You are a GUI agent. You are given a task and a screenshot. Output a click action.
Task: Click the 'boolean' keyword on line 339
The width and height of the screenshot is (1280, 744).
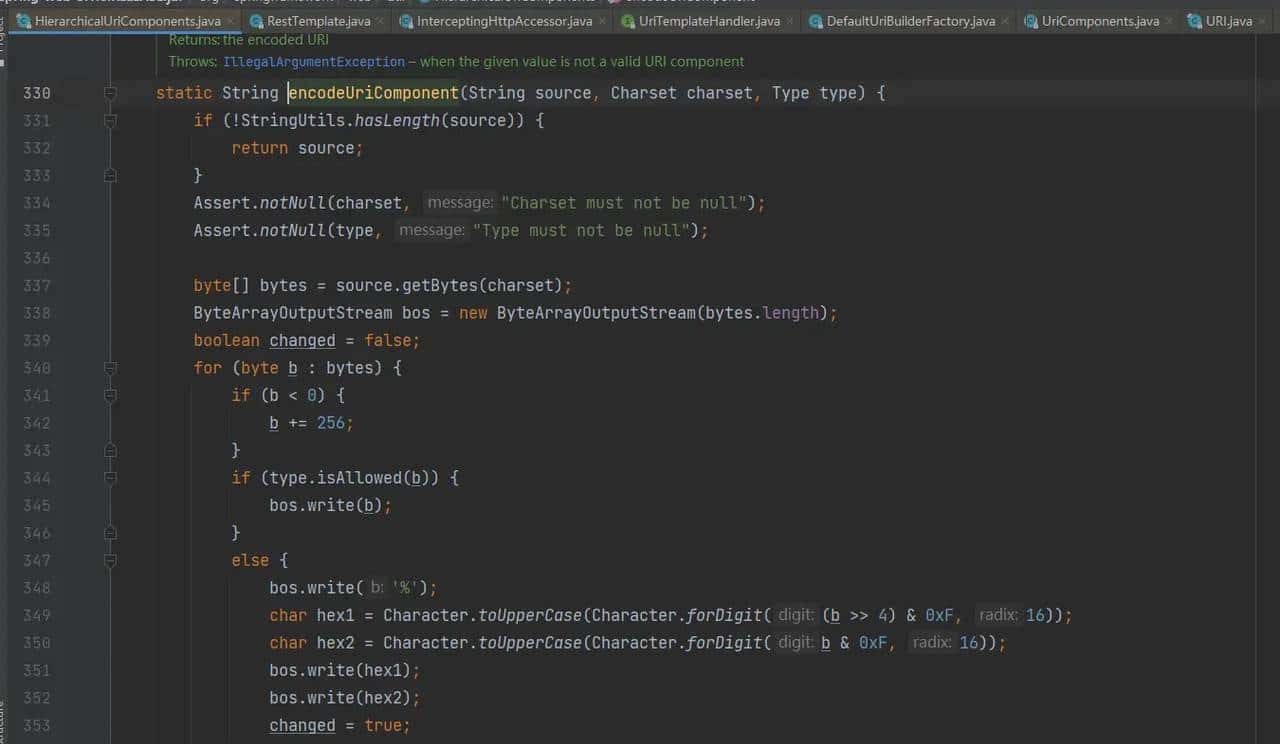pyautogui.click(x=227, y=340)
